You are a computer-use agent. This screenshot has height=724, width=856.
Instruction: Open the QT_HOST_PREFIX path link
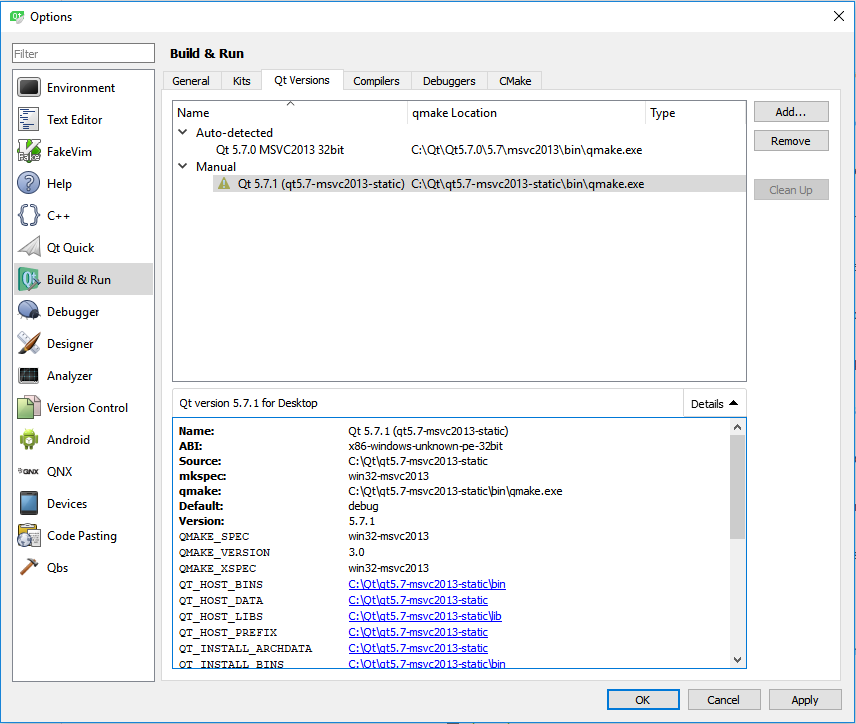point(418,632)
